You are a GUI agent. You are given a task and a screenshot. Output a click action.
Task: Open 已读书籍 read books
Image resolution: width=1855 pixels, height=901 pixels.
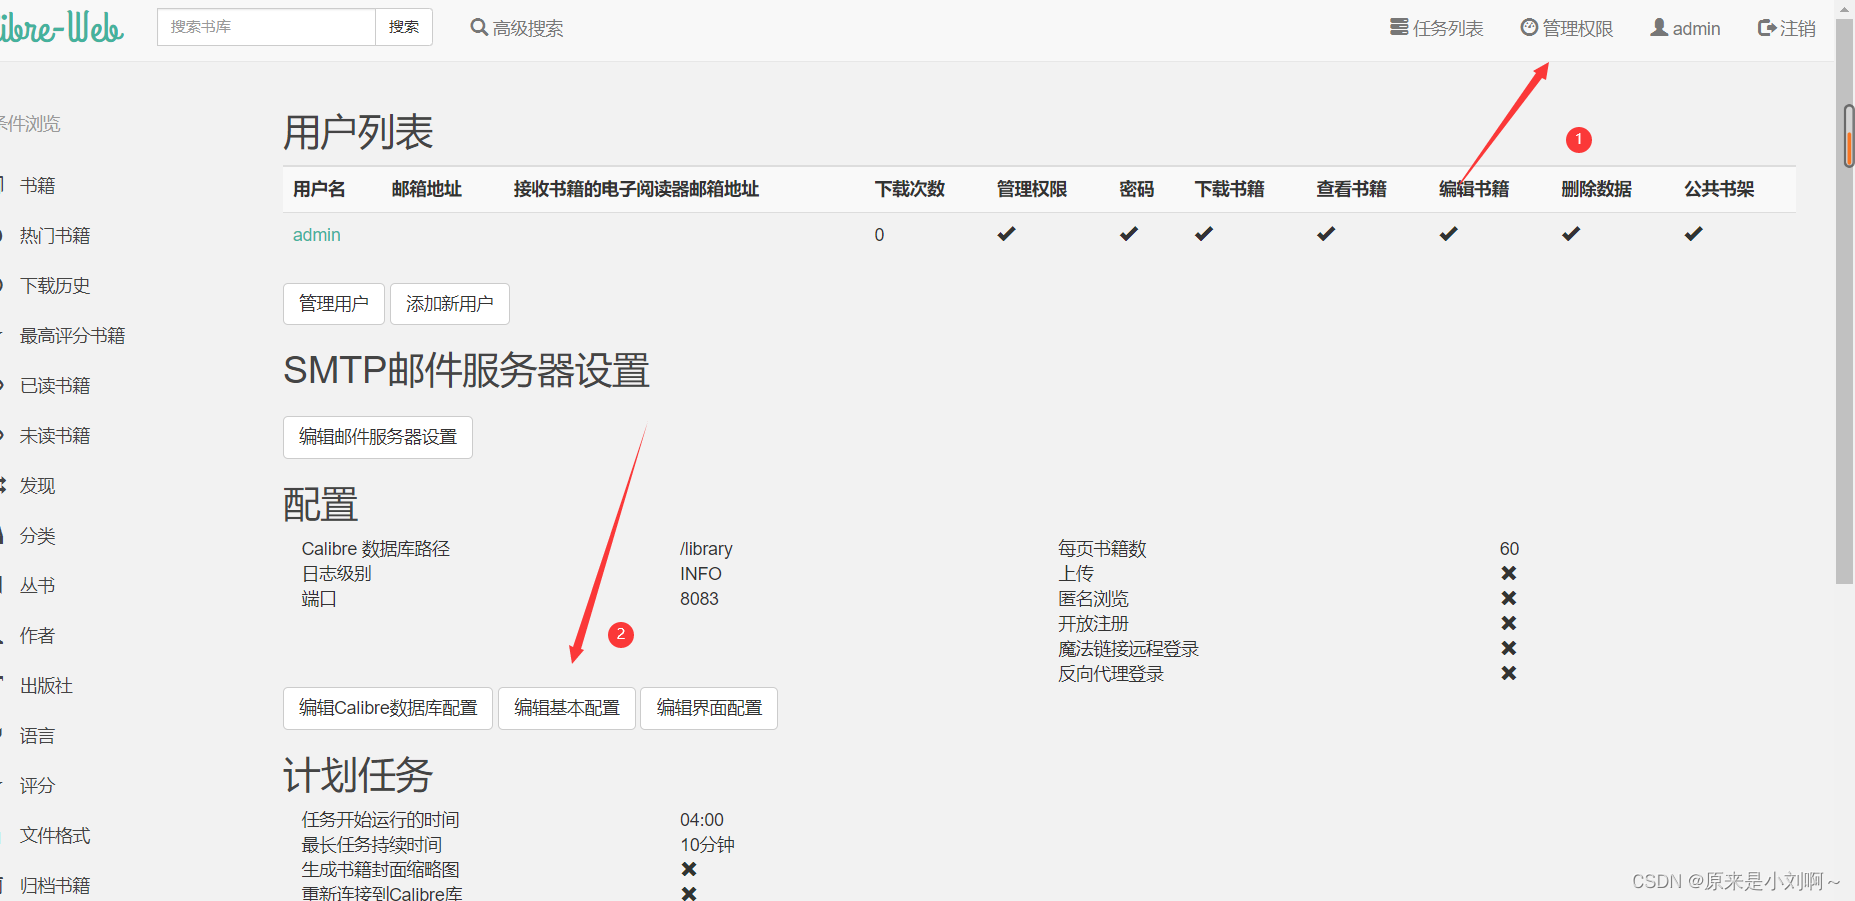54,386
